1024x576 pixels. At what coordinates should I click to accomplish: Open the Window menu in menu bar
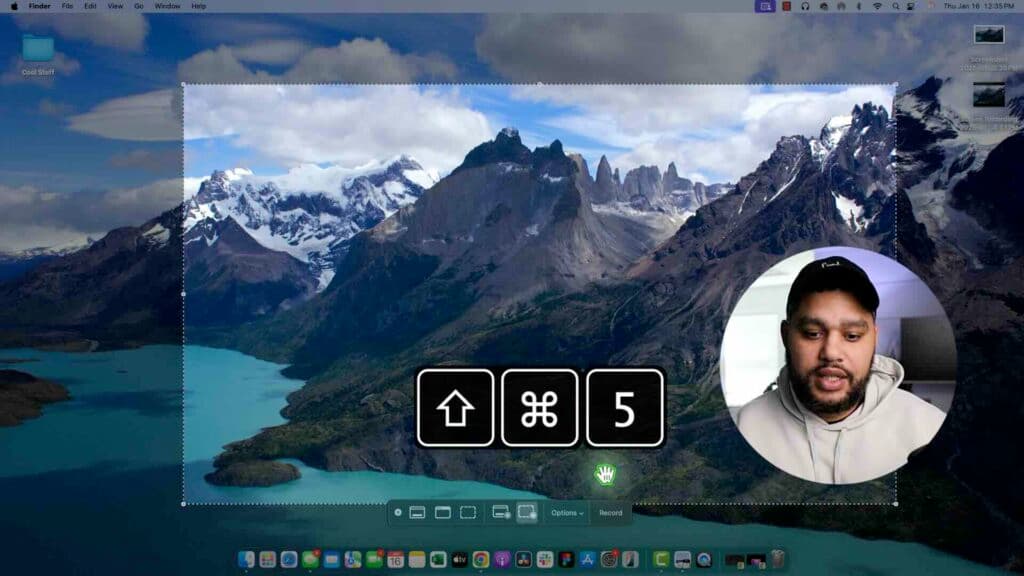167,6
